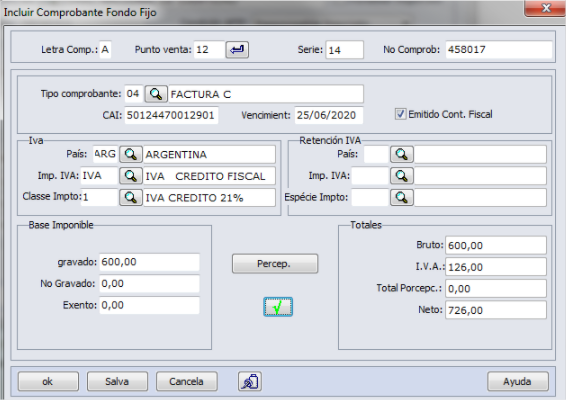Click the Espécie Impto description field
This screenshot has width=566, height=400.
[x=480, y=197]
